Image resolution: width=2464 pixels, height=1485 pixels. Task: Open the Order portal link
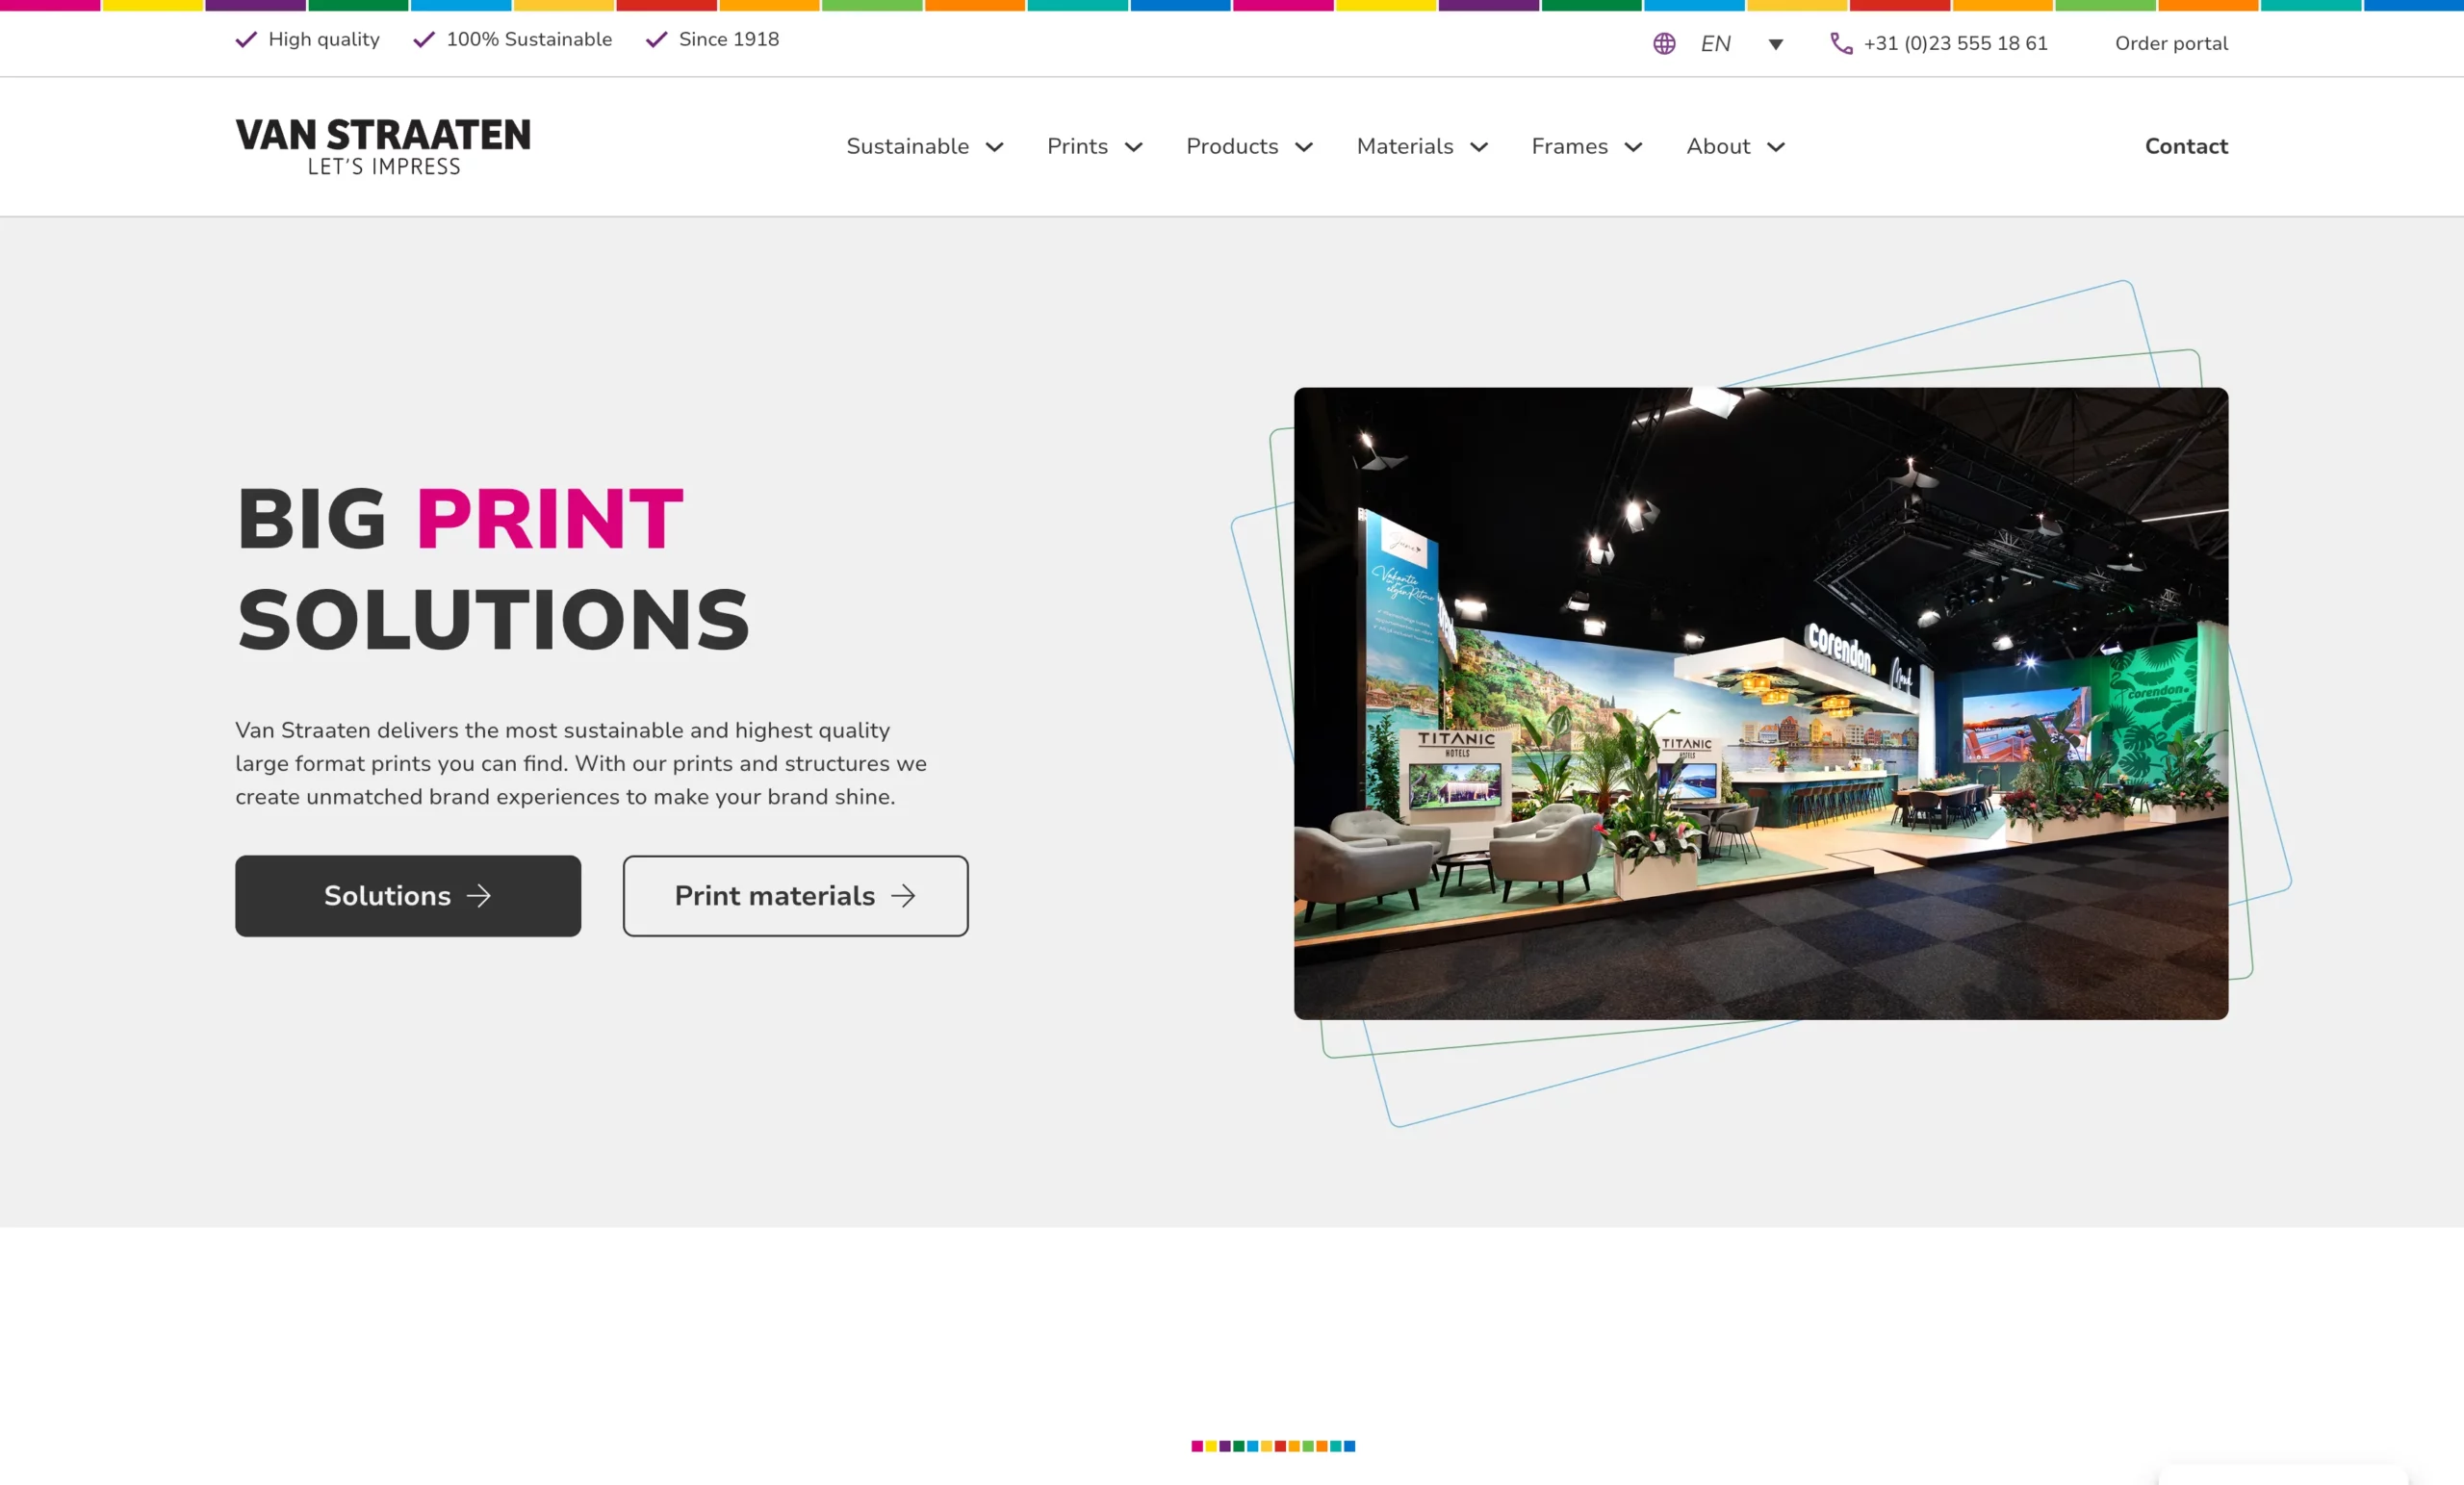coord(2171,44)
